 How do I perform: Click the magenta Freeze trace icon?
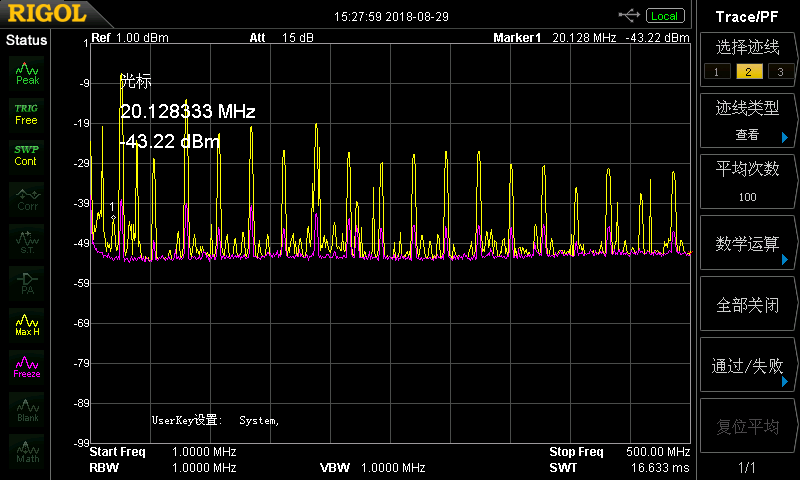pos(27,366)
